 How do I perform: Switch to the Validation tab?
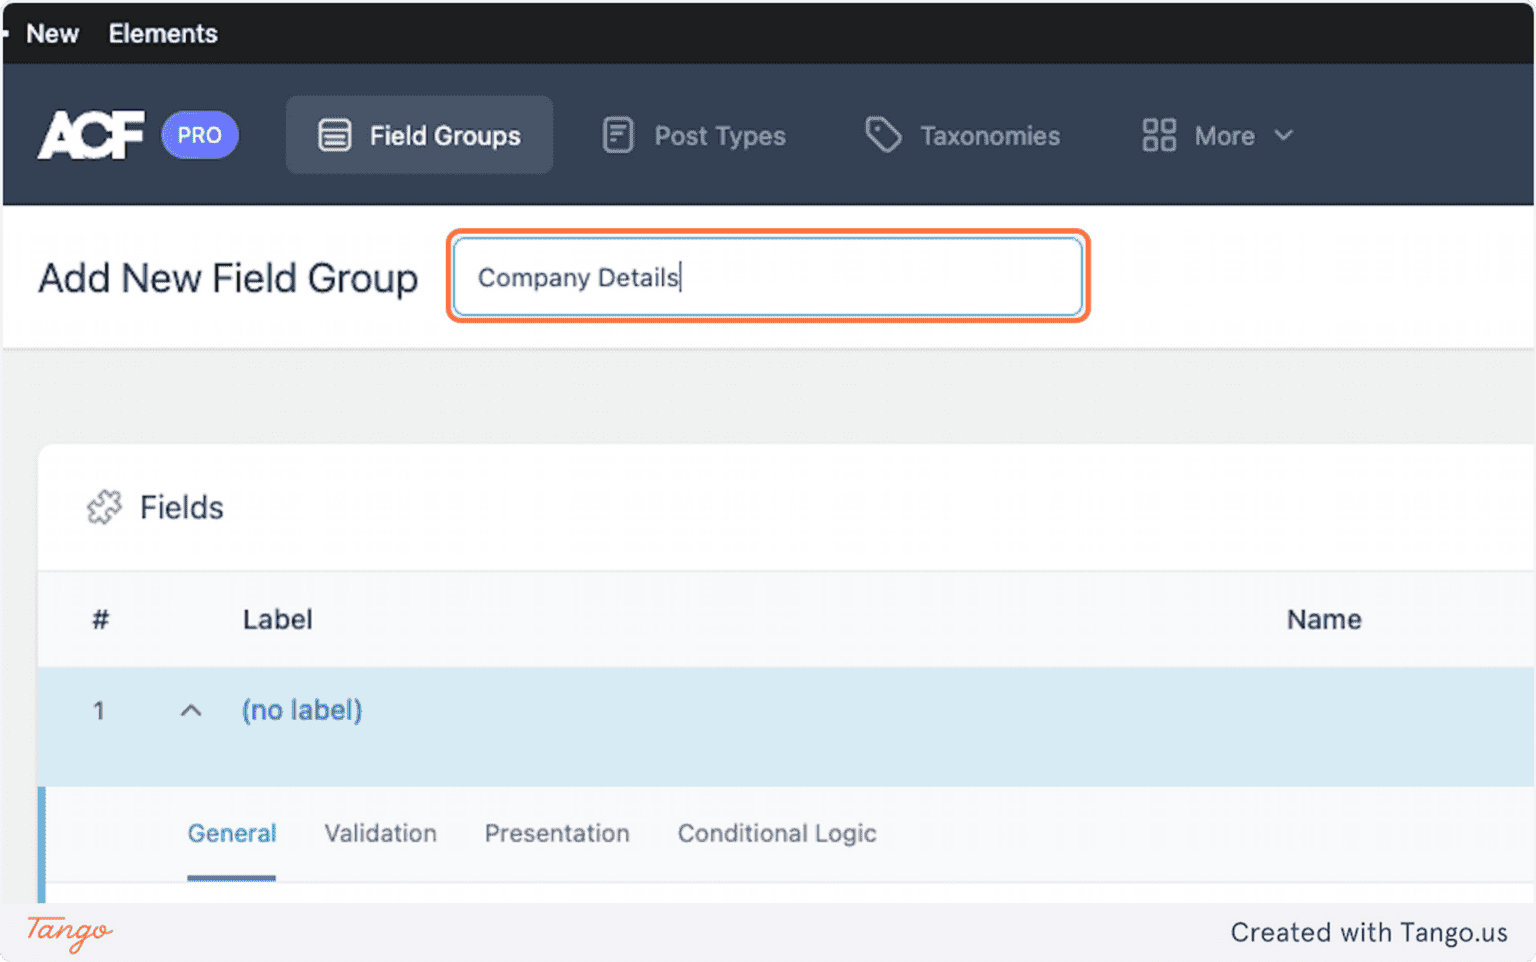[380, 833]
